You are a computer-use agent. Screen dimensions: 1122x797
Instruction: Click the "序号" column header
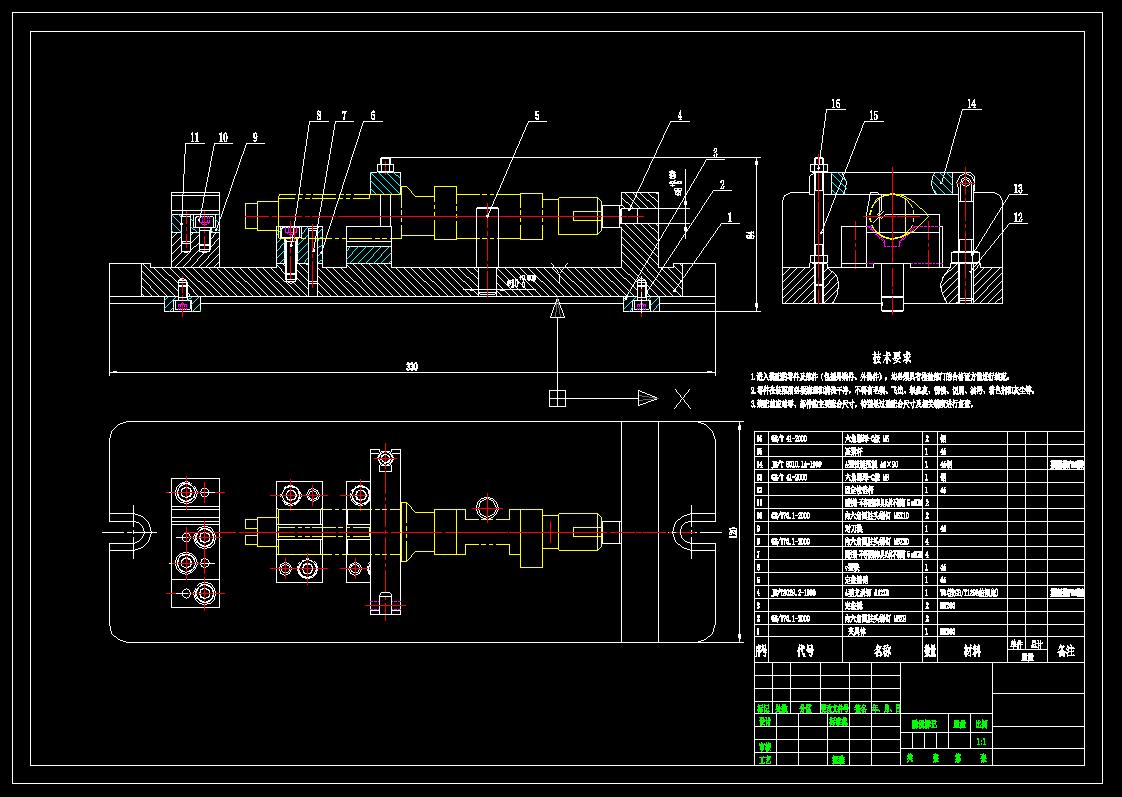(761, 650)
